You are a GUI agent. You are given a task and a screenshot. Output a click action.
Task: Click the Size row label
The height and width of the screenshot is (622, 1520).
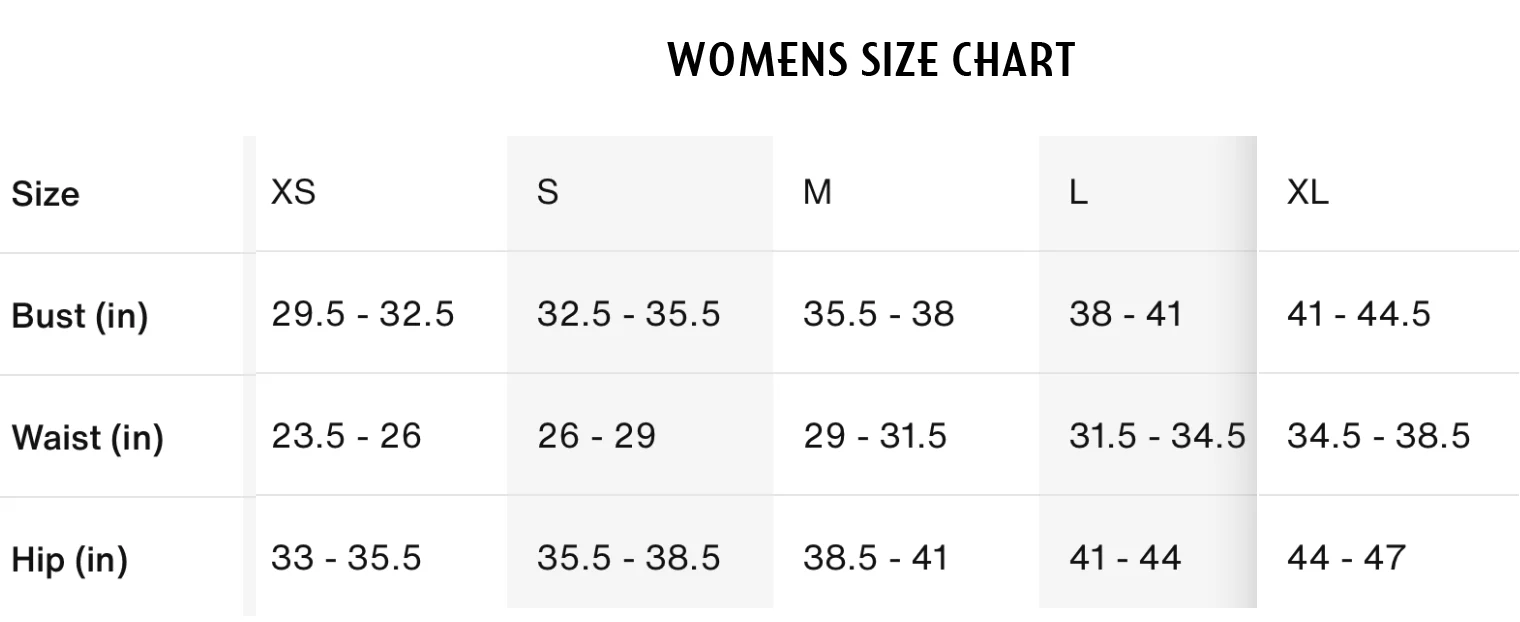point(45,193)
